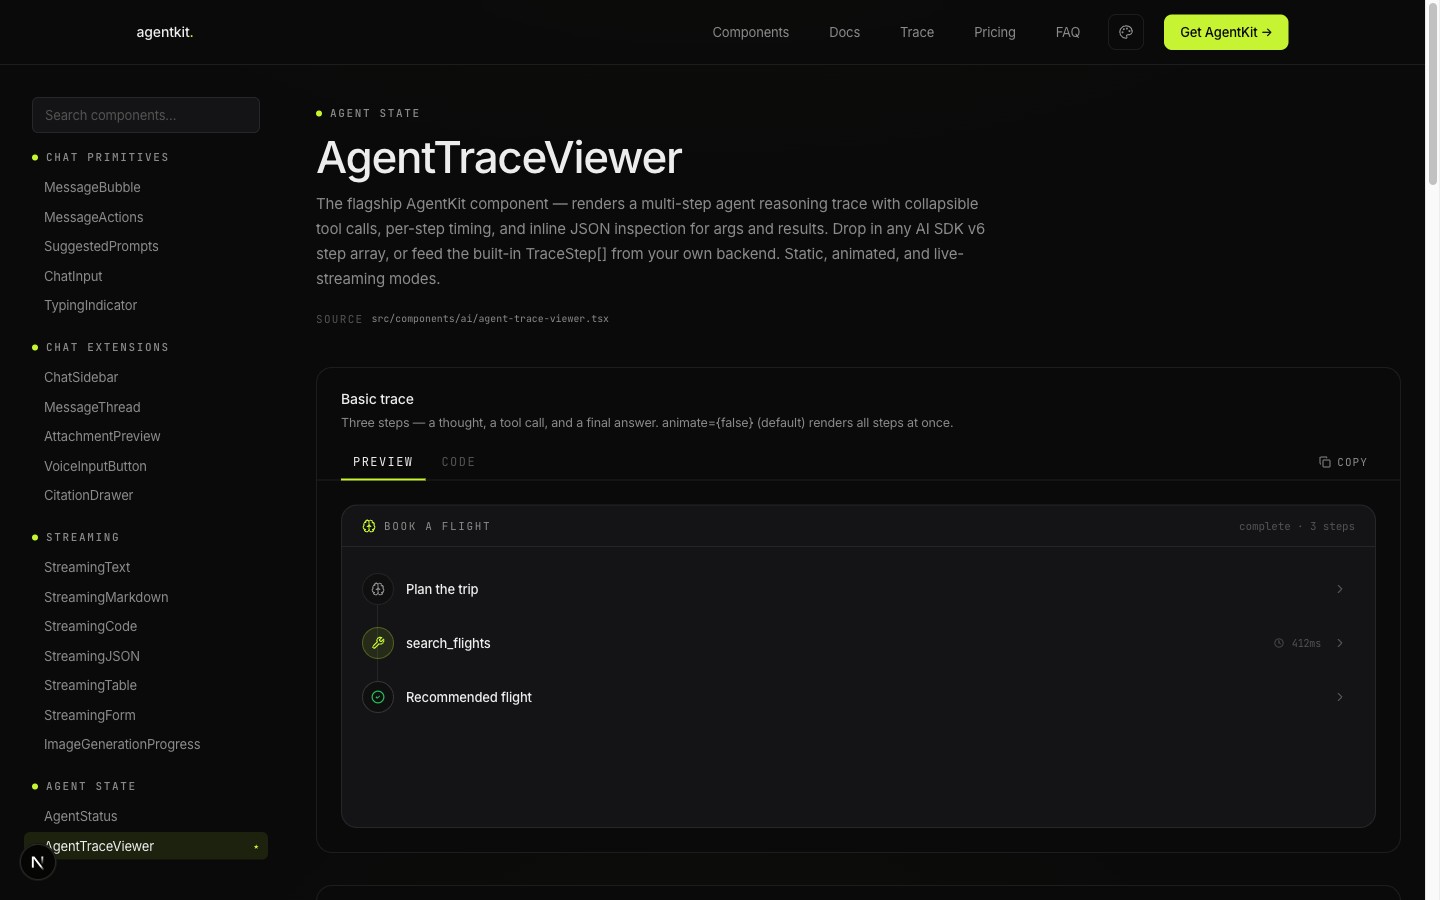Screen dimensions: 1440x900
Task: Open the StreamingMarkdown component page
Action: coord(106,597)
